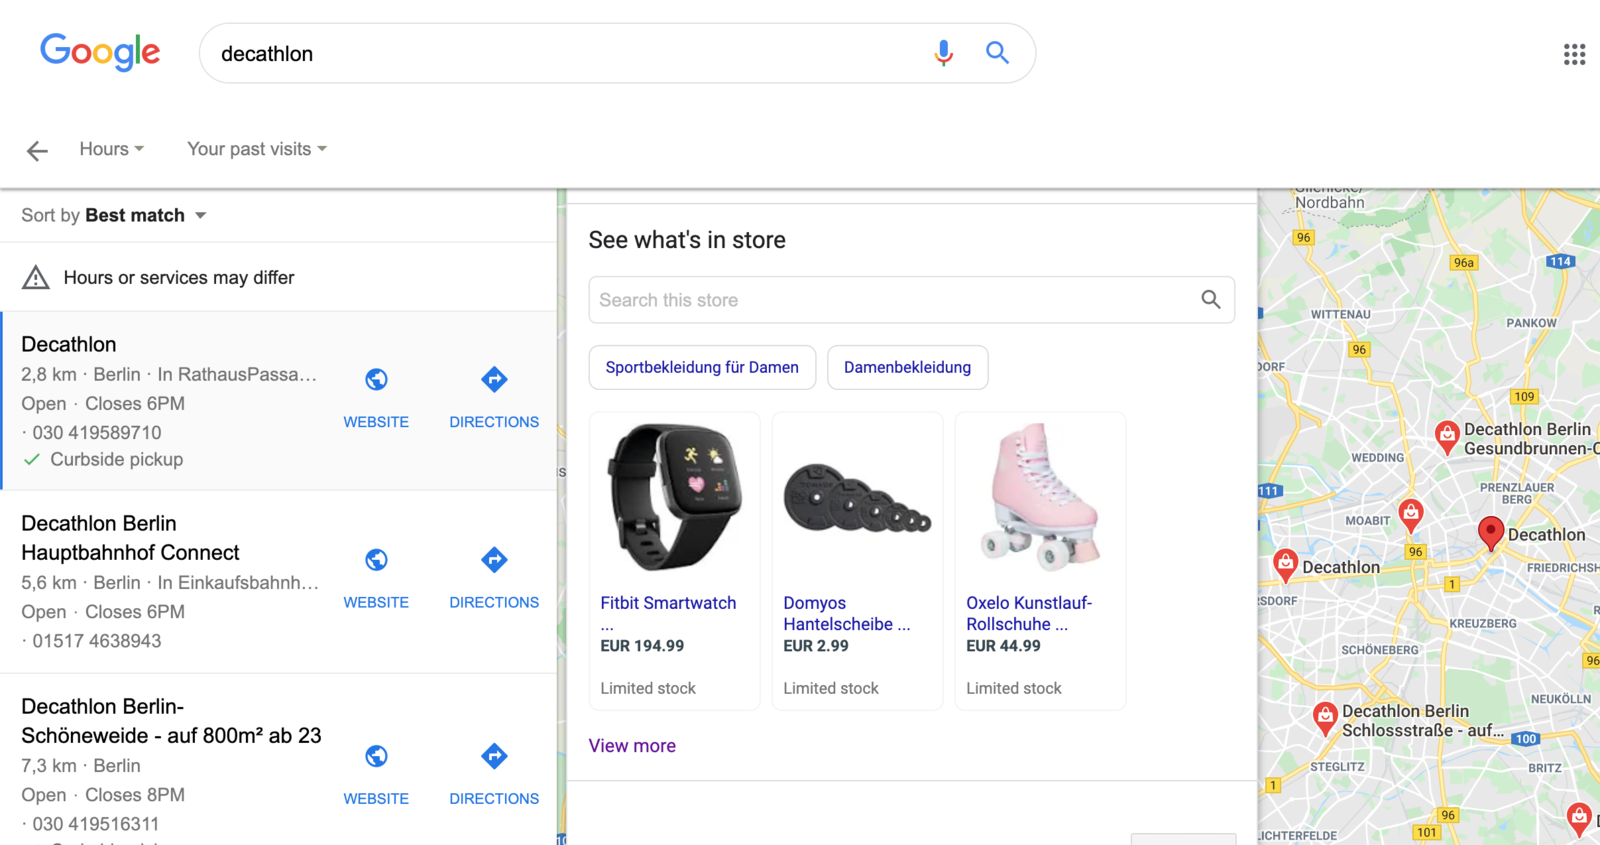Click the Domyos weight plates image

(858, 497)
